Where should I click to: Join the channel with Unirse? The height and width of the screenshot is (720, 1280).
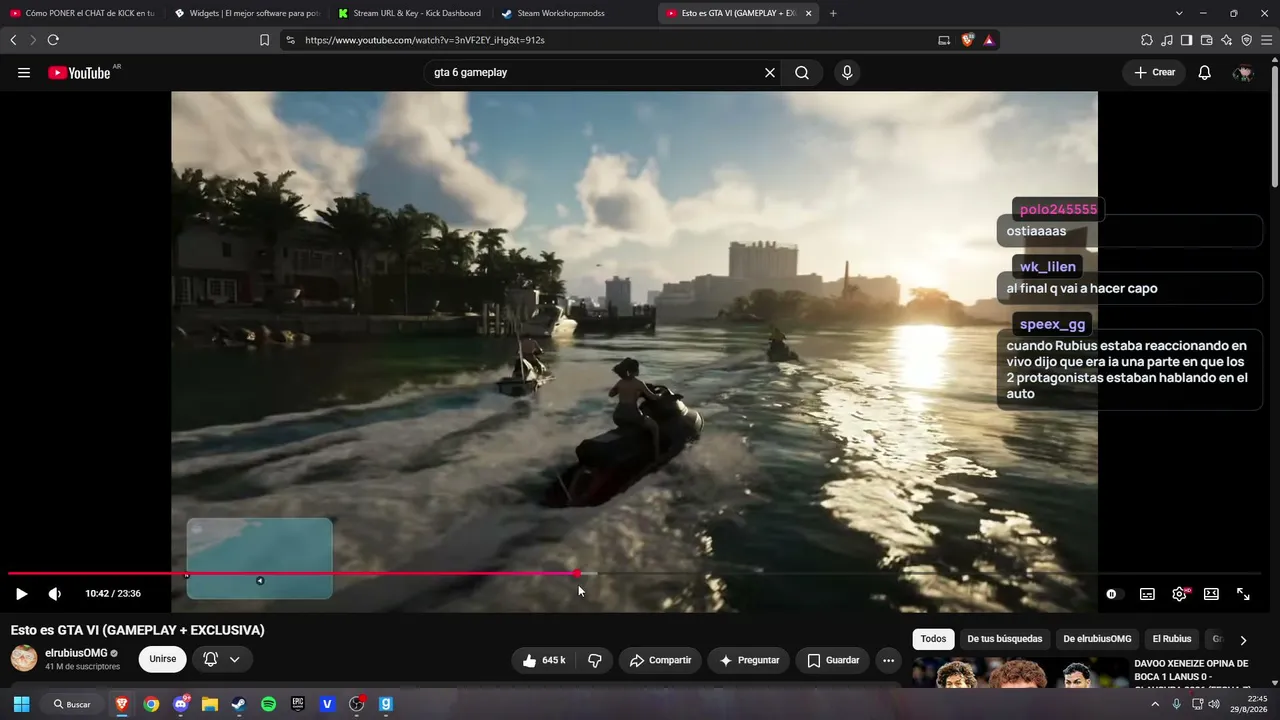(163, 659)
